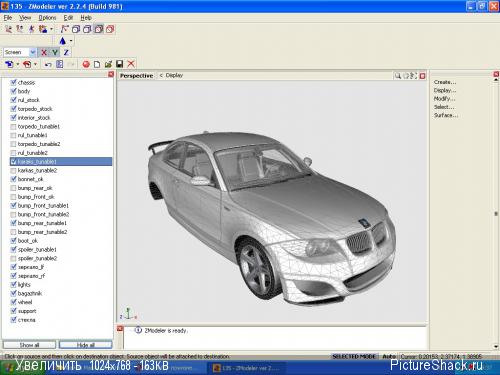500x375 pixels.
Task: Click the viewport fit-all icon
Action: coord(414,76)
